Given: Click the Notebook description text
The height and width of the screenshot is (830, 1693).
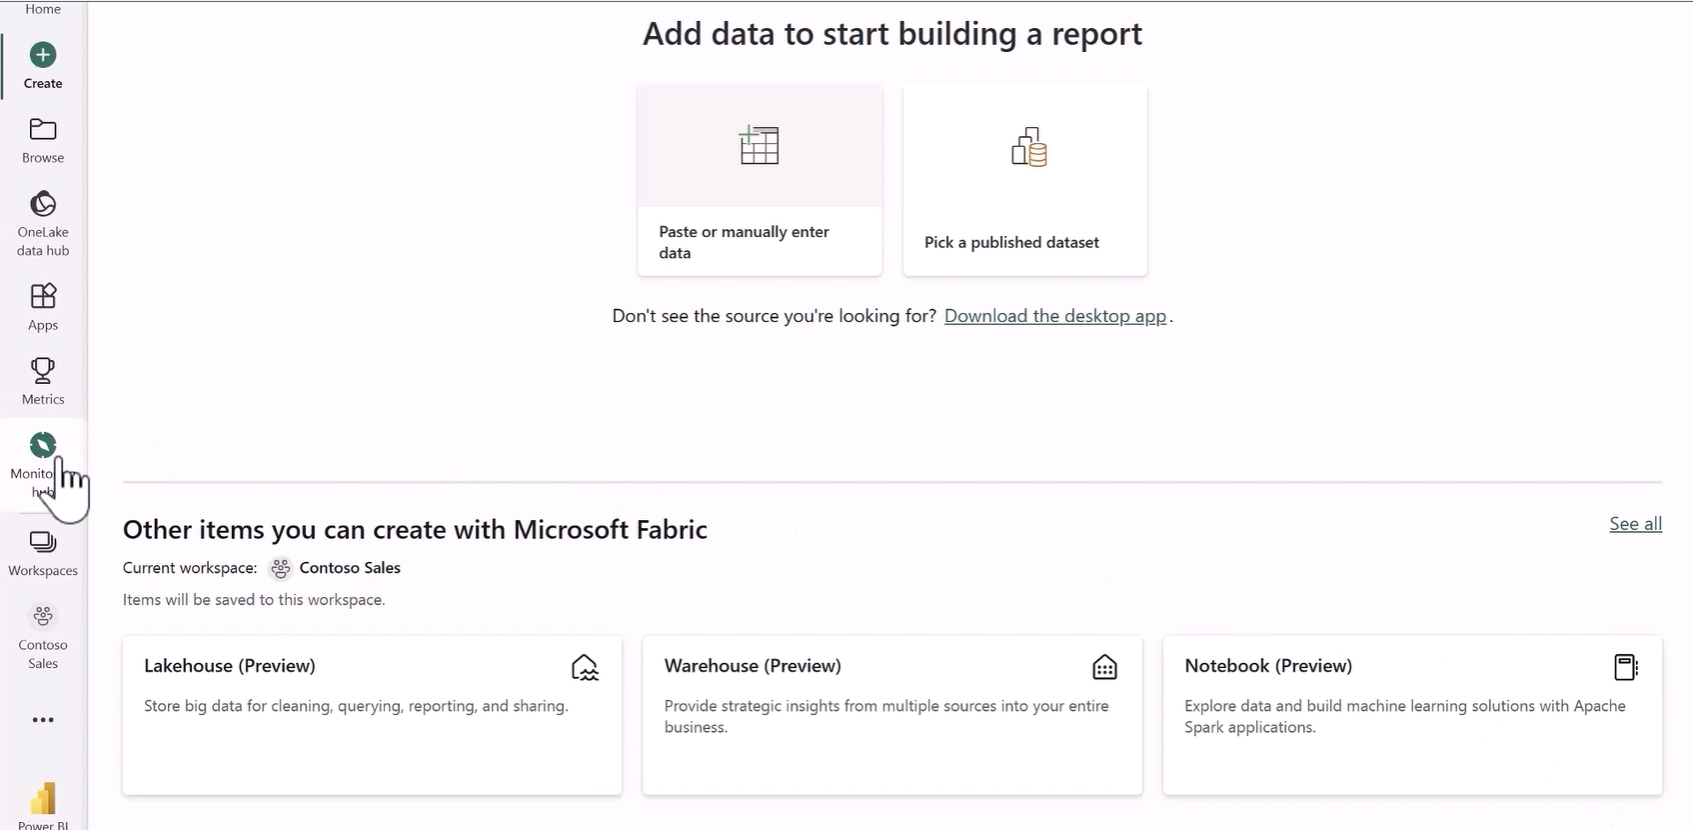Looking at the screenshot, I should point(1405,716).
